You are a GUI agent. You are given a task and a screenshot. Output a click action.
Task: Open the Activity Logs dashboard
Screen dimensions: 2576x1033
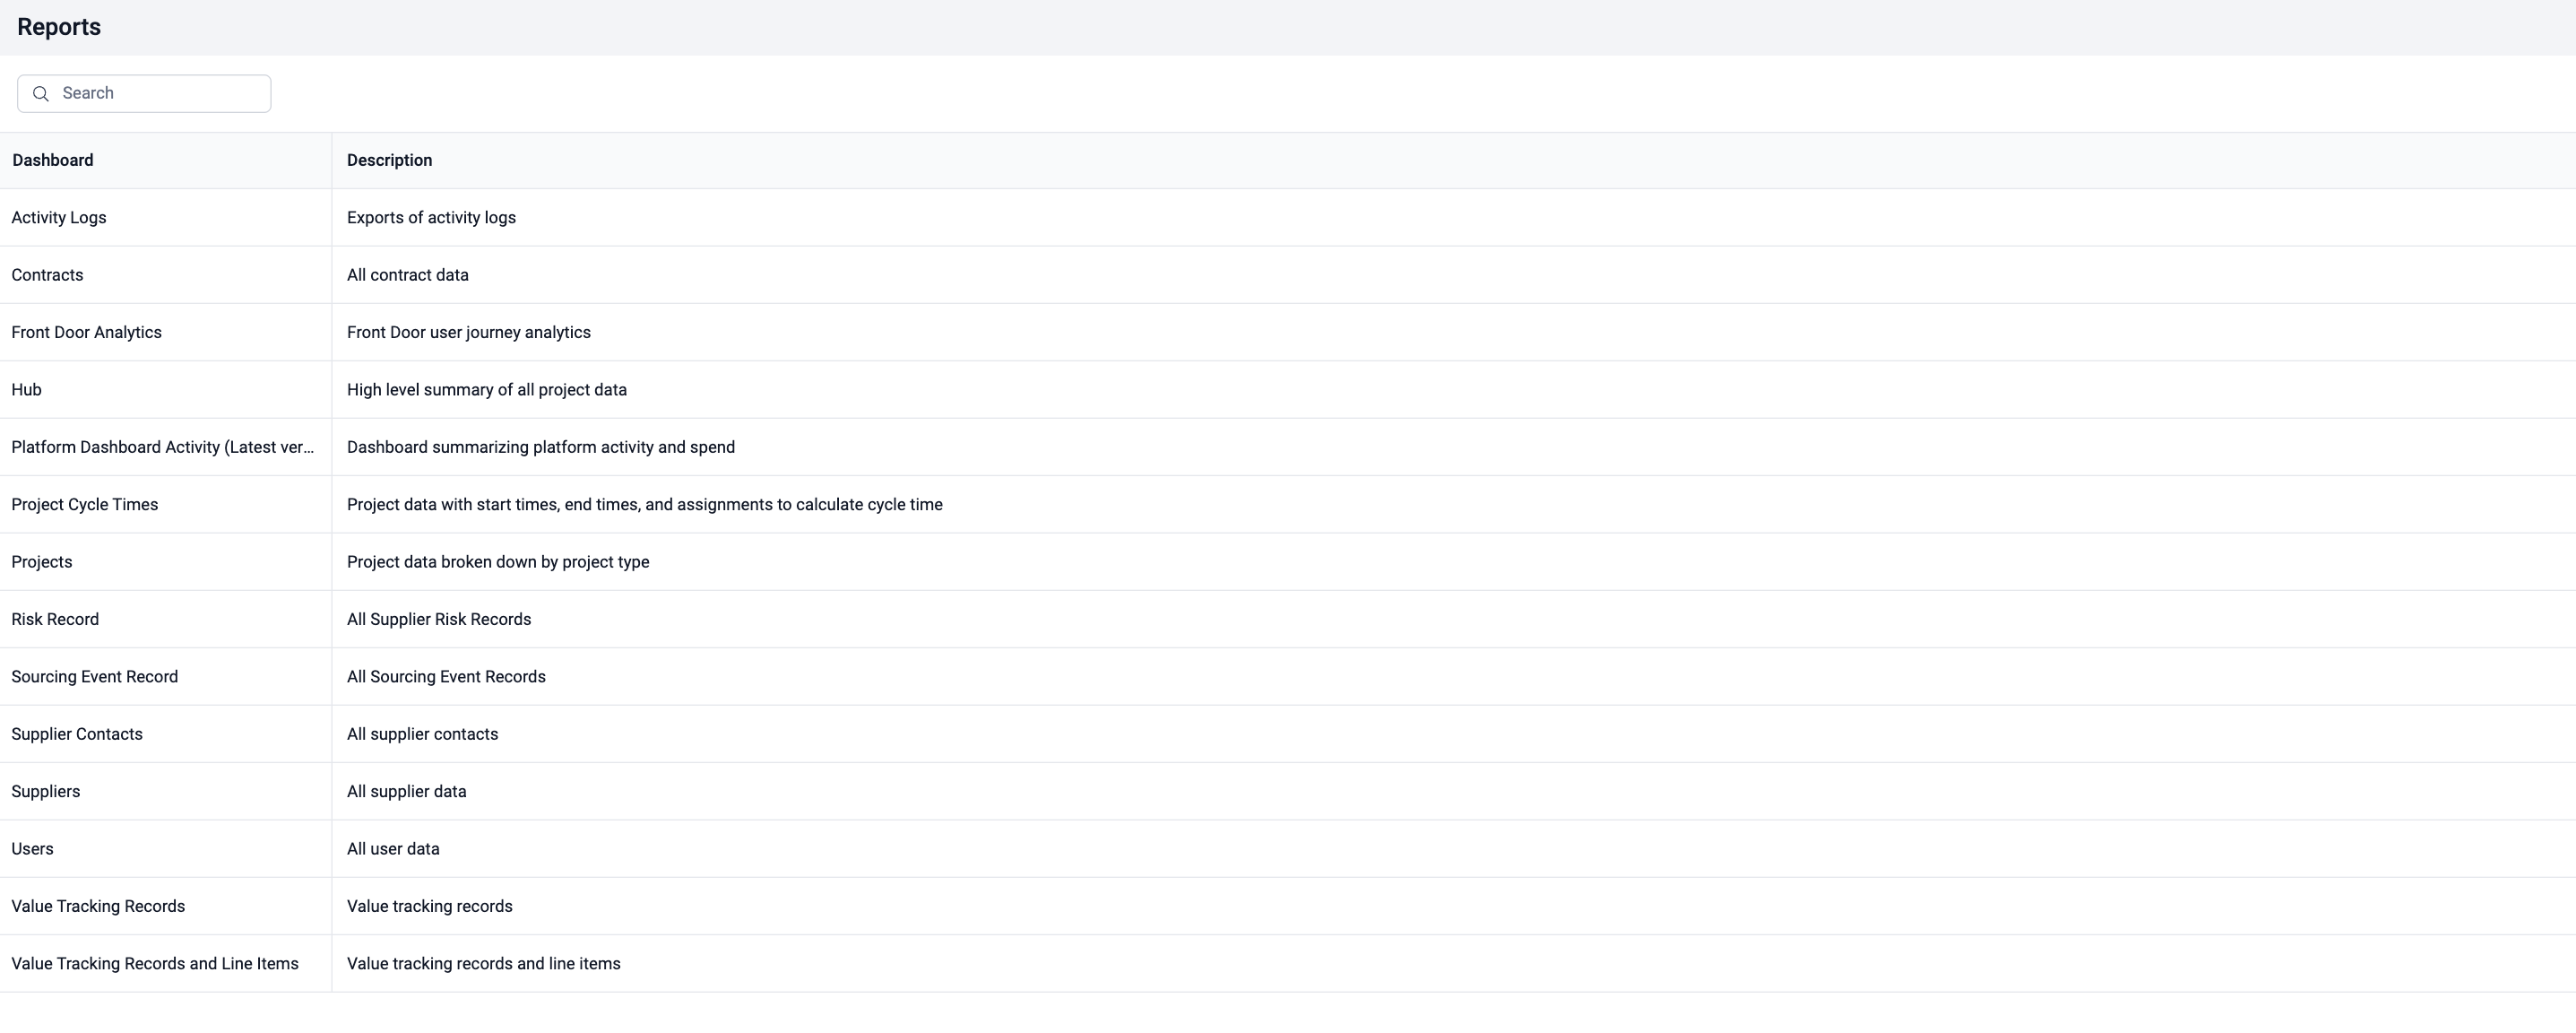(x=59, y=218)
